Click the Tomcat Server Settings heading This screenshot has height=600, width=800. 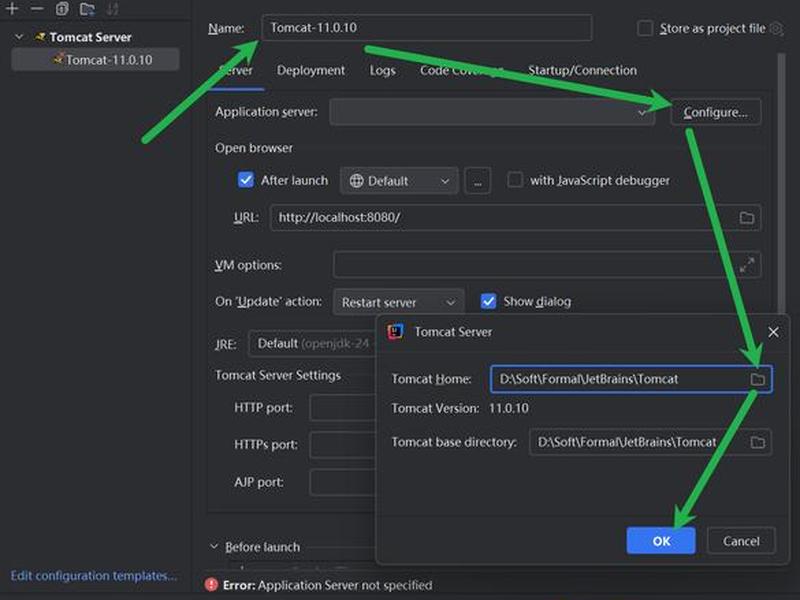[x=278, y=376]
